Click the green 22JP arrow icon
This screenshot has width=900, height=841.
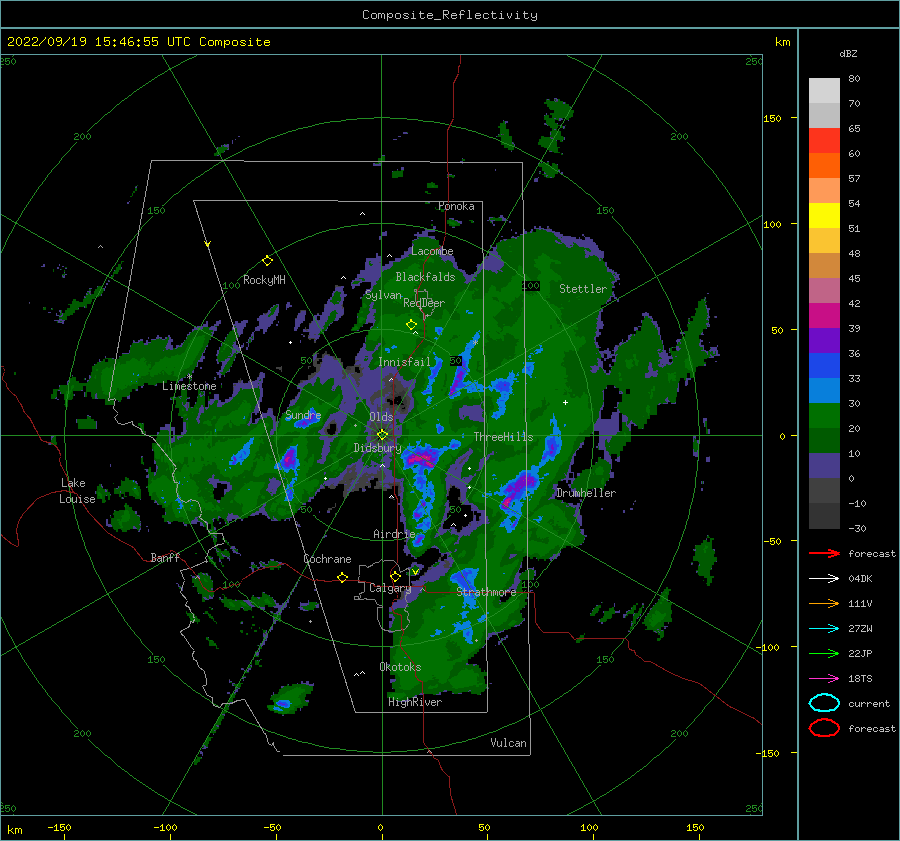[x=824, y=653]
